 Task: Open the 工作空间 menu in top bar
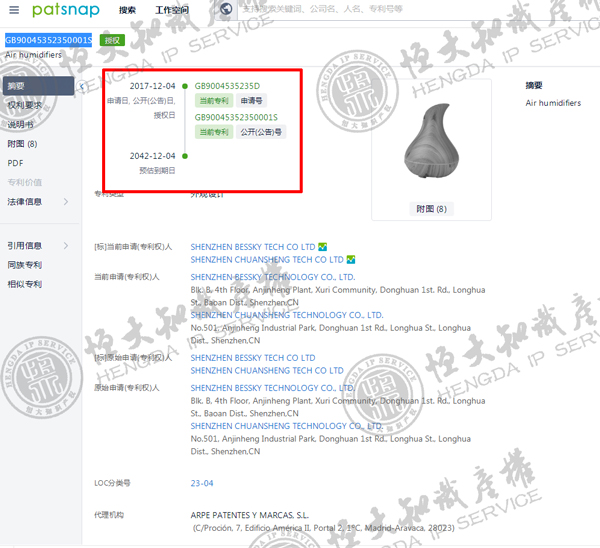point(172,10)
